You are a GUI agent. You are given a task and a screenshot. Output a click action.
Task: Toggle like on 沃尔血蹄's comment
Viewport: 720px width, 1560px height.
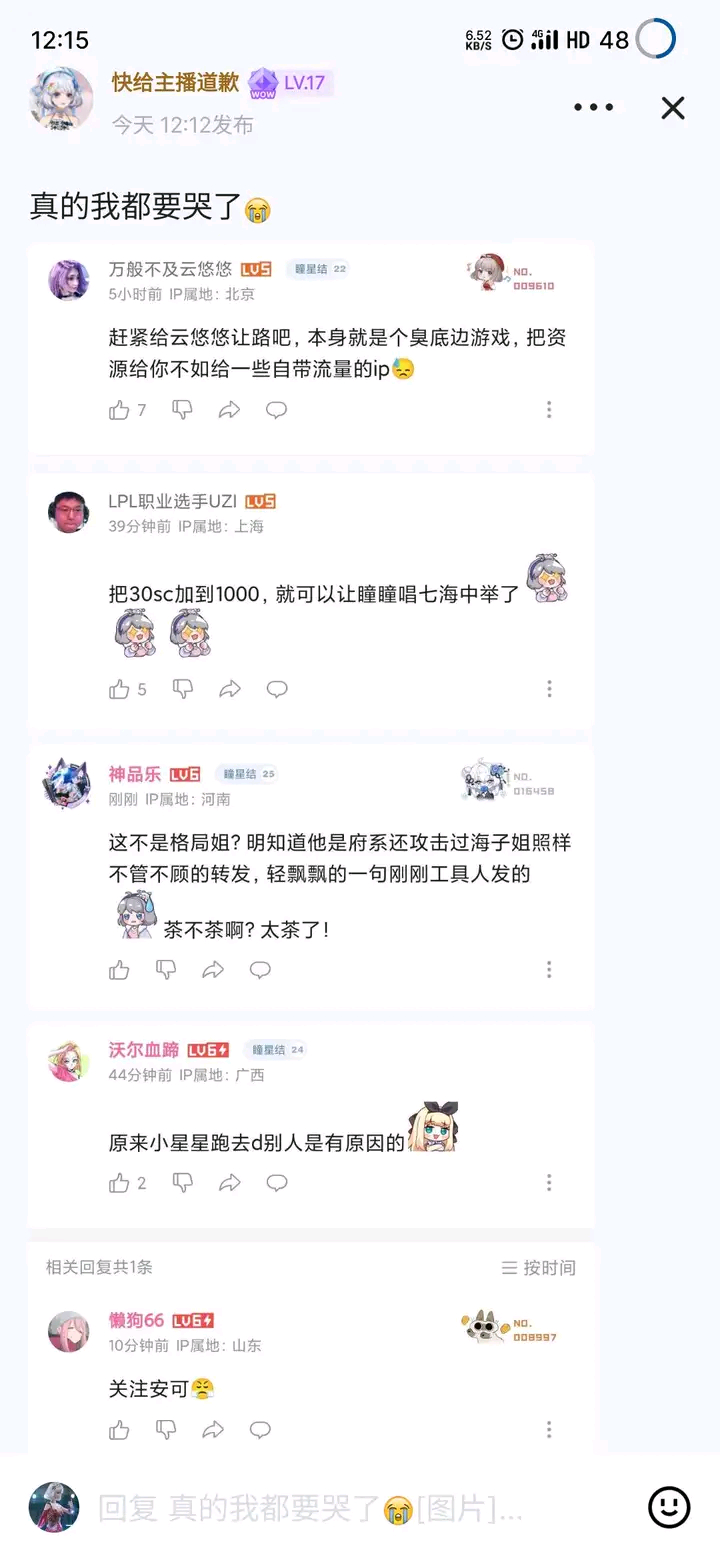[x=120, y=1183]
